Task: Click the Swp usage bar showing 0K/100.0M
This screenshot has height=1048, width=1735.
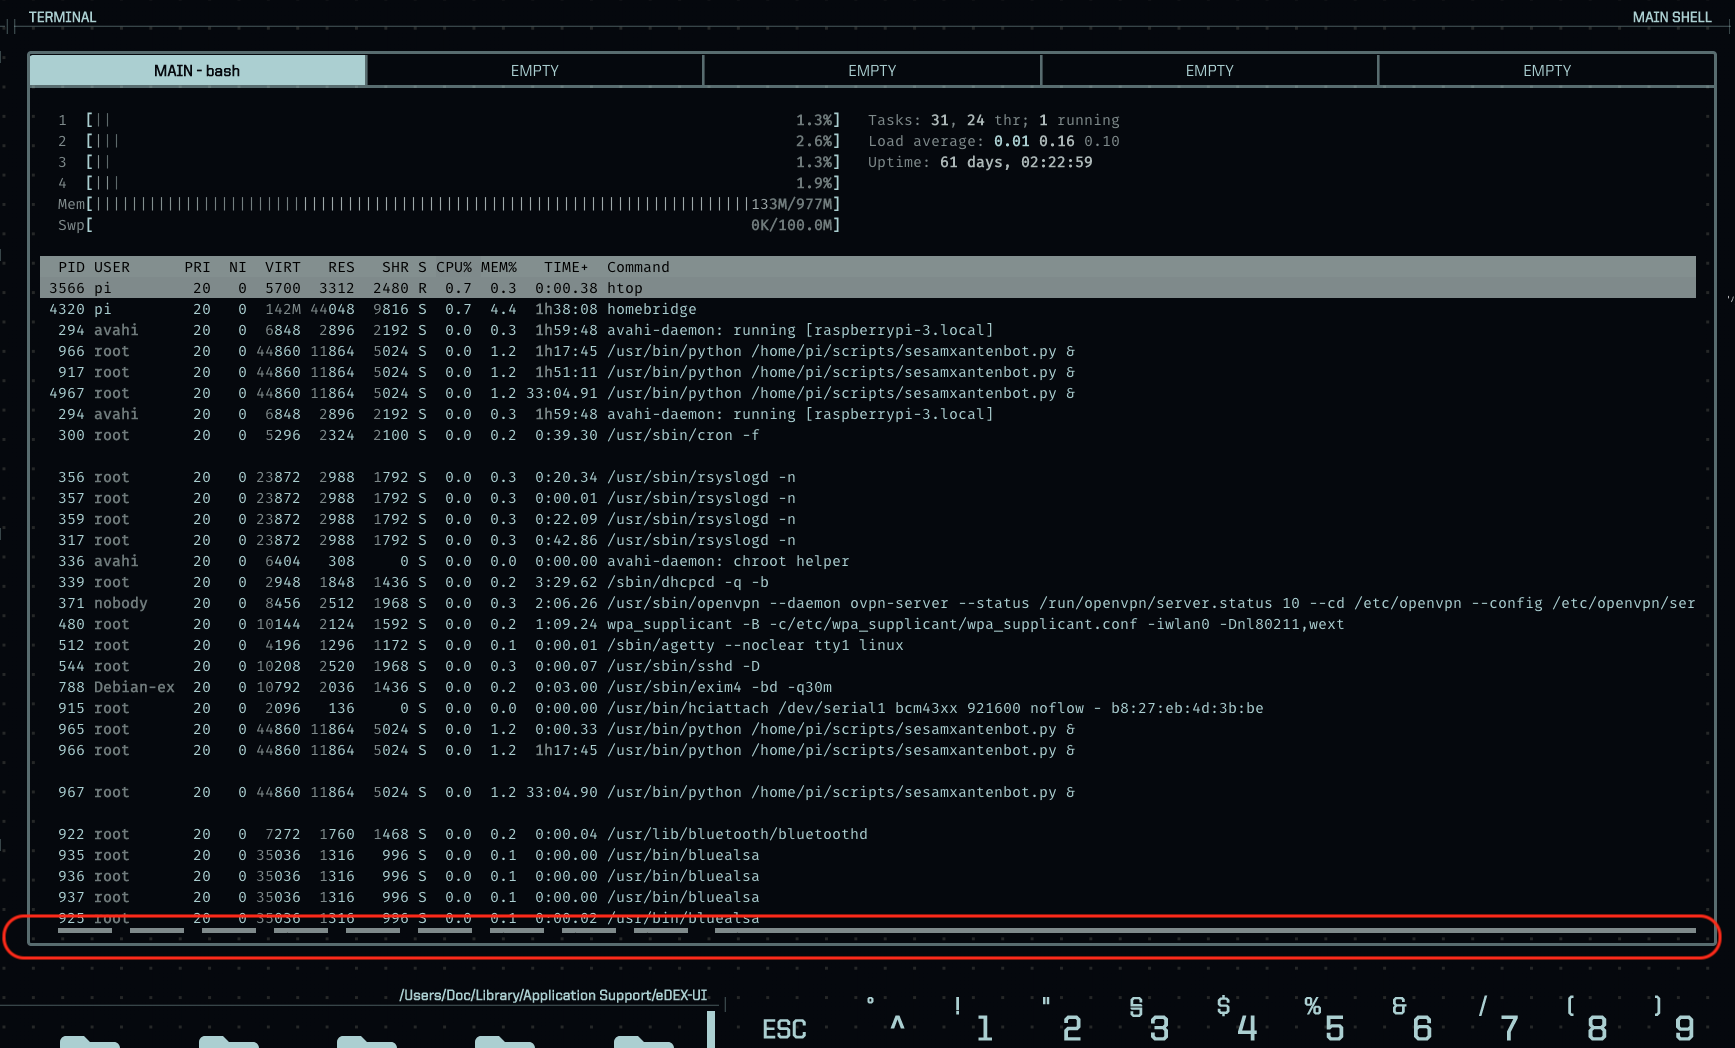Action: [449, 225]
